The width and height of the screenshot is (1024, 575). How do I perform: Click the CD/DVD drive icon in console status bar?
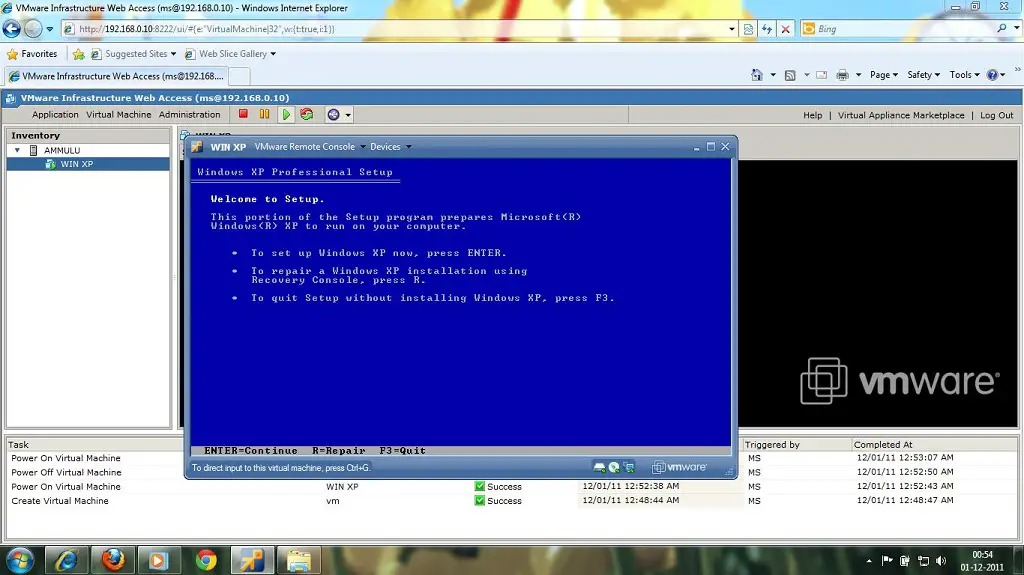(614, 467)
